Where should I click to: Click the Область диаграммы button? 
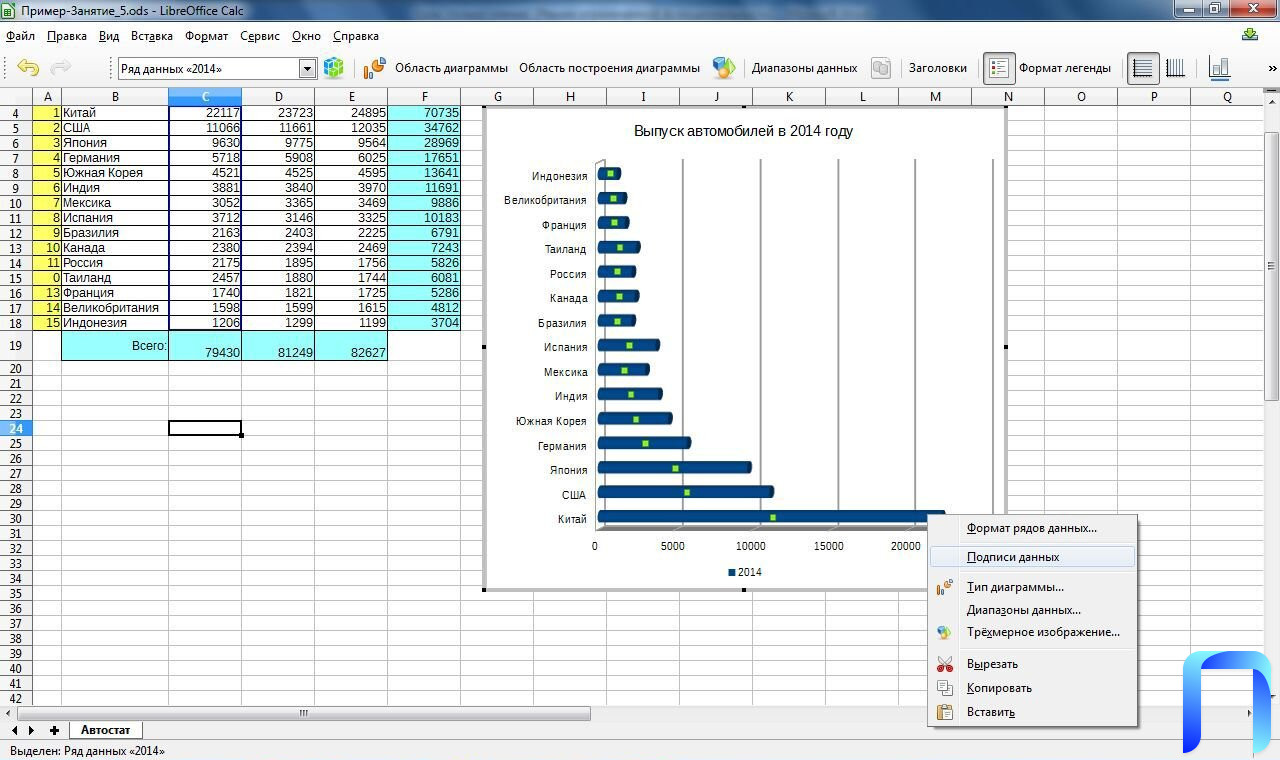[x=451, y=68]
